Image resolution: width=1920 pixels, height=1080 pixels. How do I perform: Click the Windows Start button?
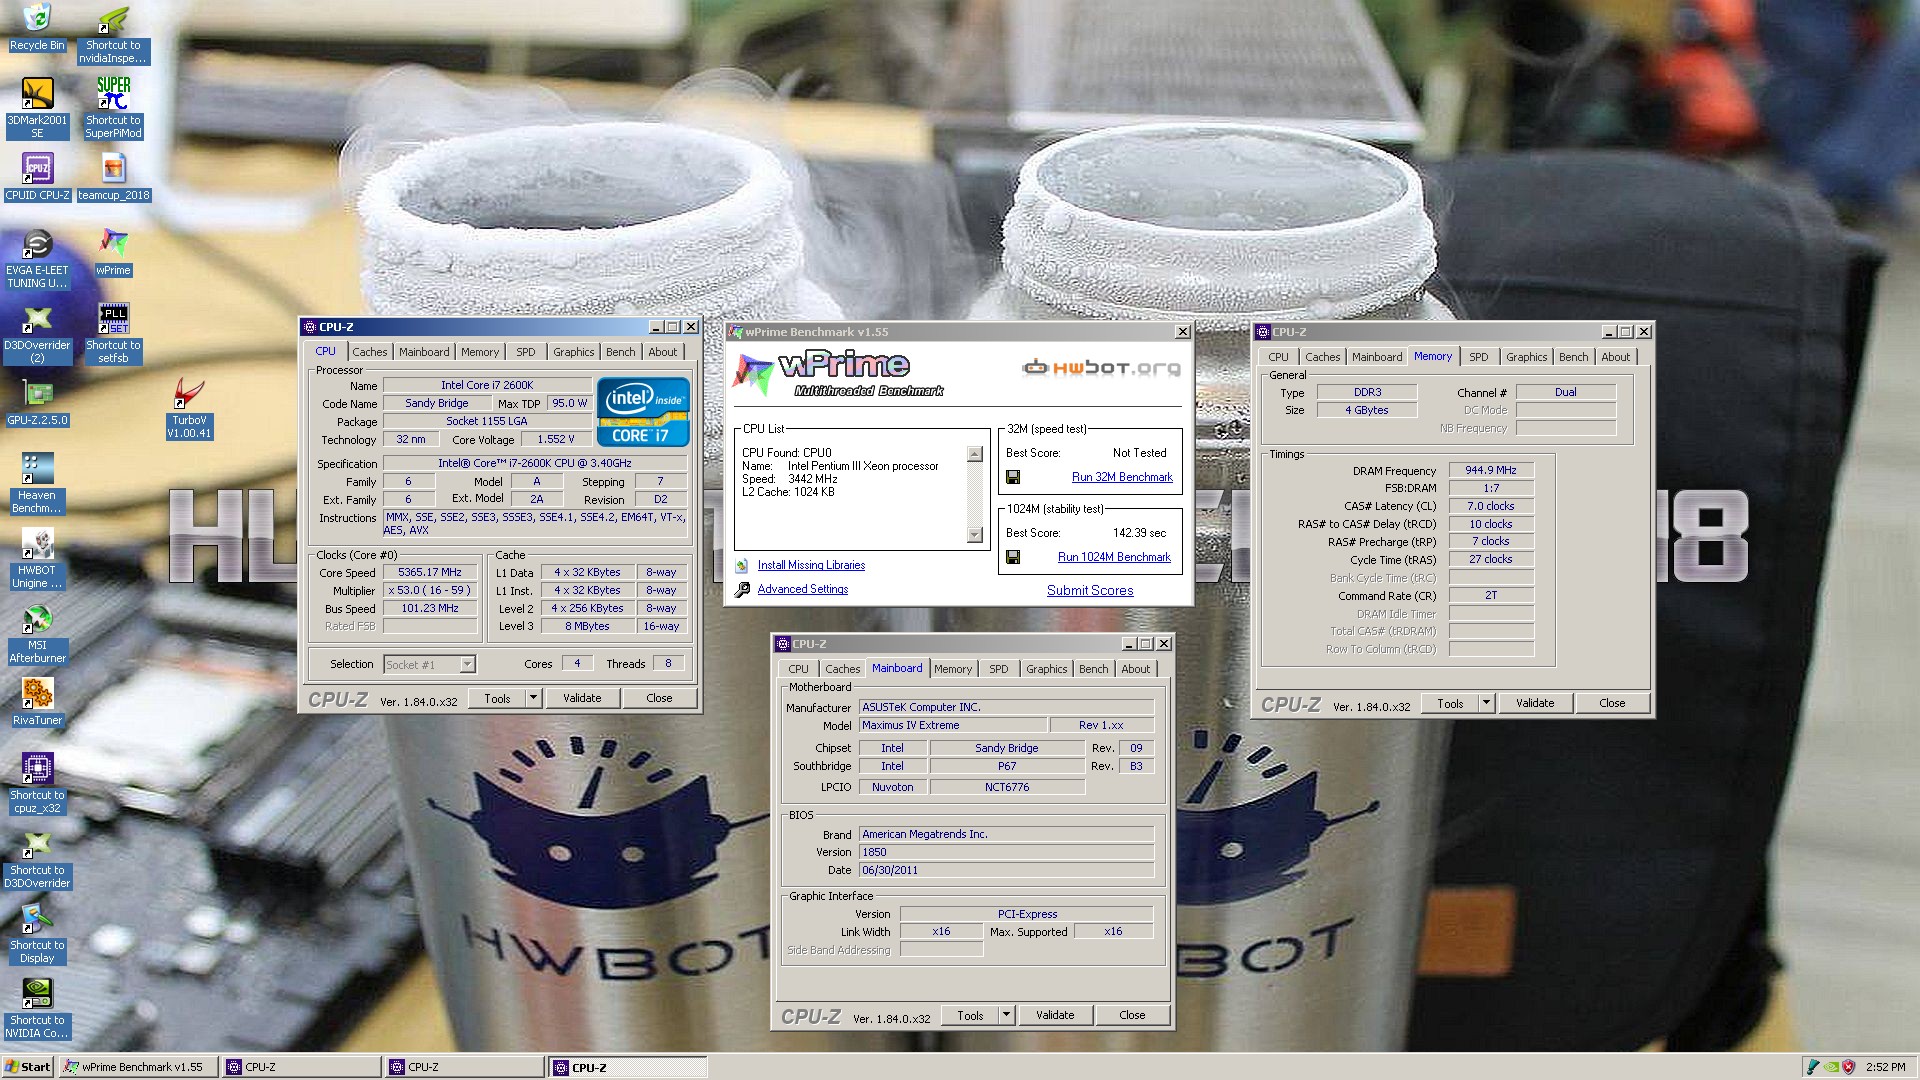(28, 1067)
